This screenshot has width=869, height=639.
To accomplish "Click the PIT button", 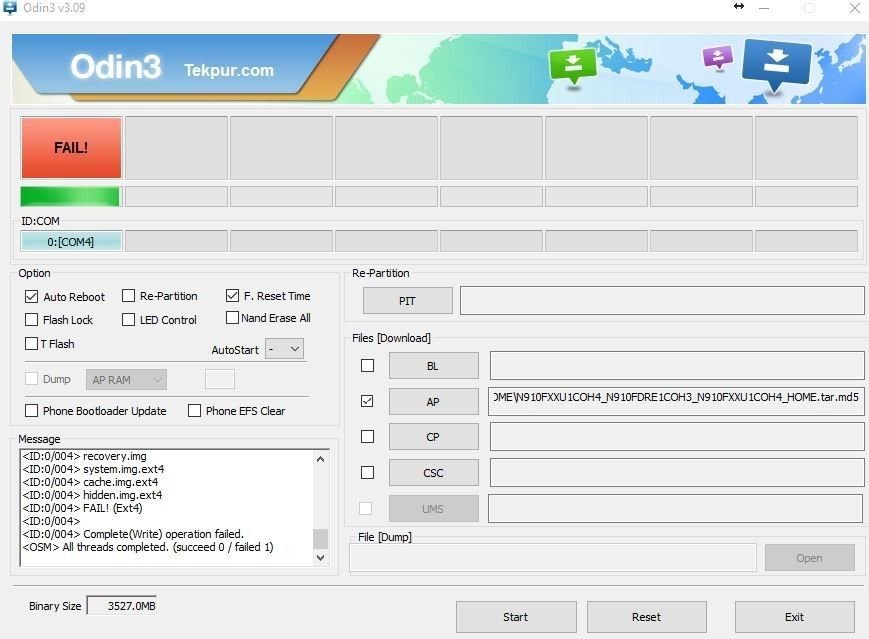I will [x=407, y=301].
